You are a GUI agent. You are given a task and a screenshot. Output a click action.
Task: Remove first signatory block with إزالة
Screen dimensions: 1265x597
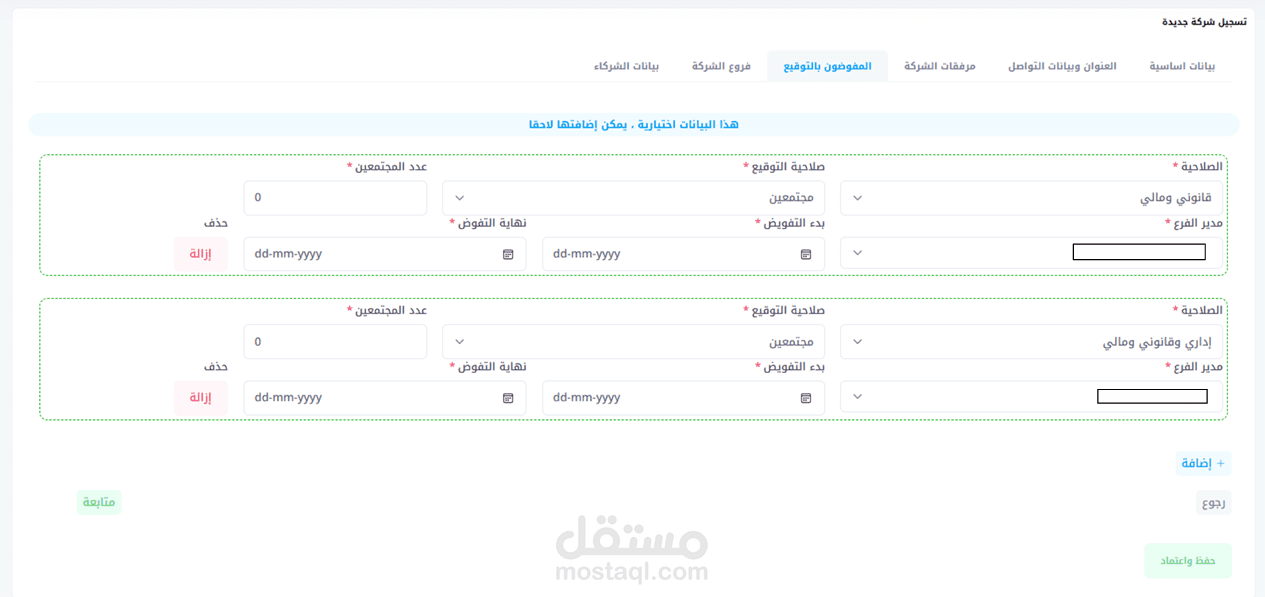click(x=201, y=254)
